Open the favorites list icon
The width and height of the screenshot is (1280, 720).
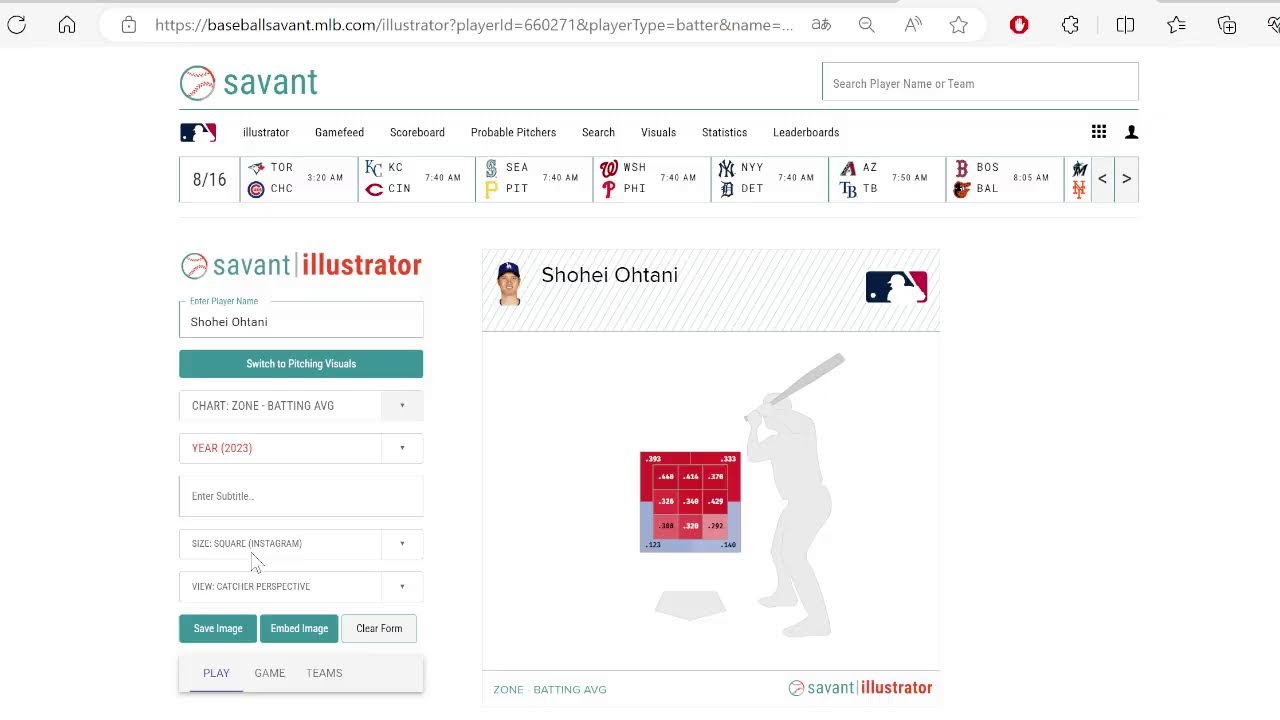coord(1176,25)
